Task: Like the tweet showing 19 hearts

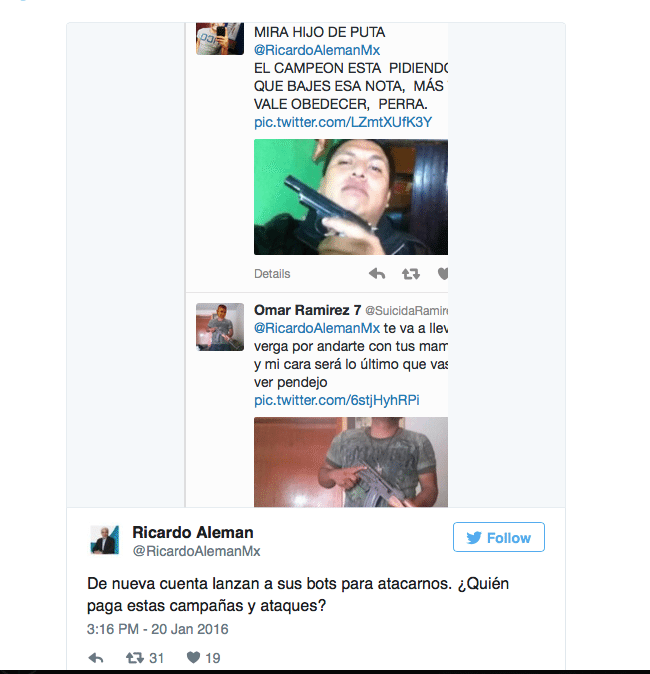Action: pyautogui.click(x=193, y=657)
